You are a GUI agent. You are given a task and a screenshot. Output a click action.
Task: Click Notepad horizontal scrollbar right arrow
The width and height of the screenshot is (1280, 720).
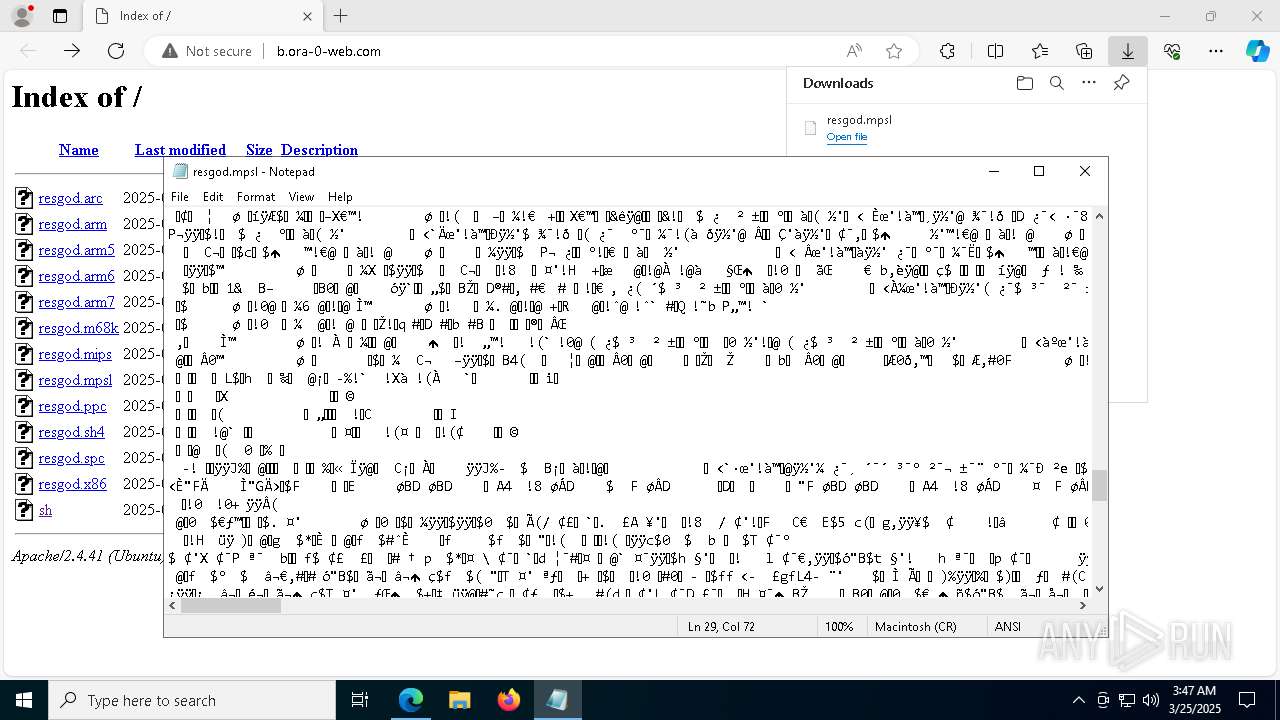coord(1084,605)
